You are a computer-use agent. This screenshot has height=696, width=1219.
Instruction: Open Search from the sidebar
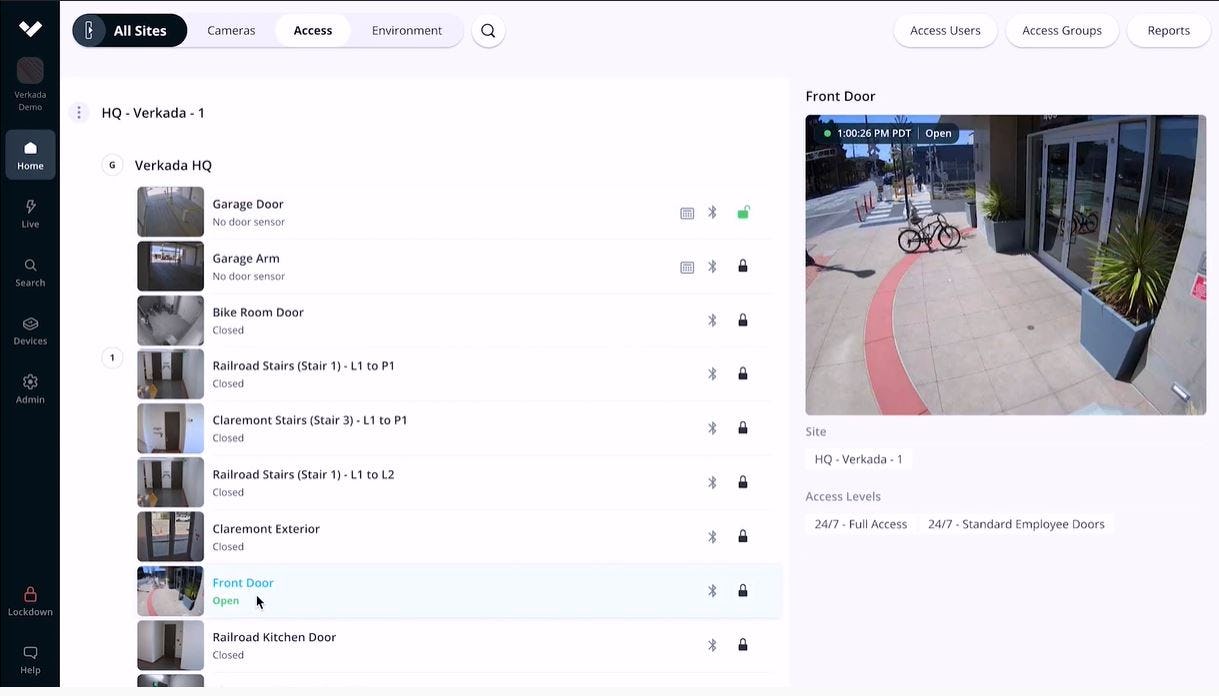pos(30,271)
